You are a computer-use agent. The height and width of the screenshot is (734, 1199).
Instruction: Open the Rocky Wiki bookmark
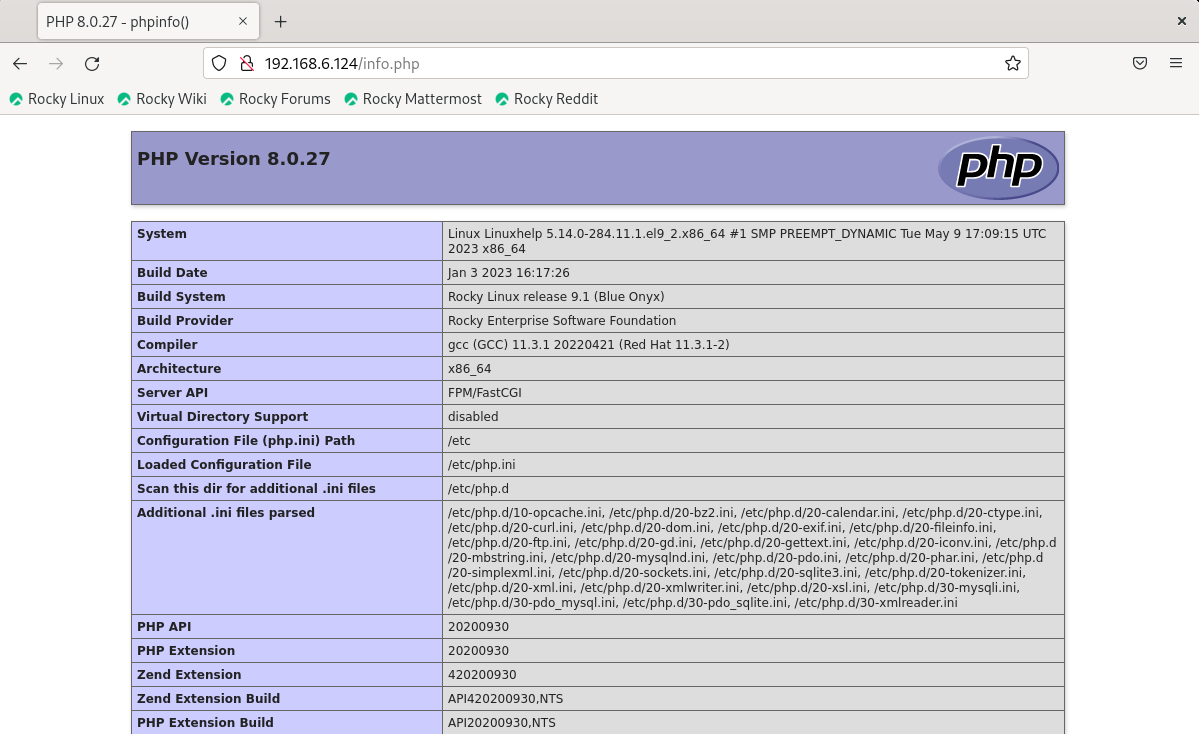coord(162,99)
